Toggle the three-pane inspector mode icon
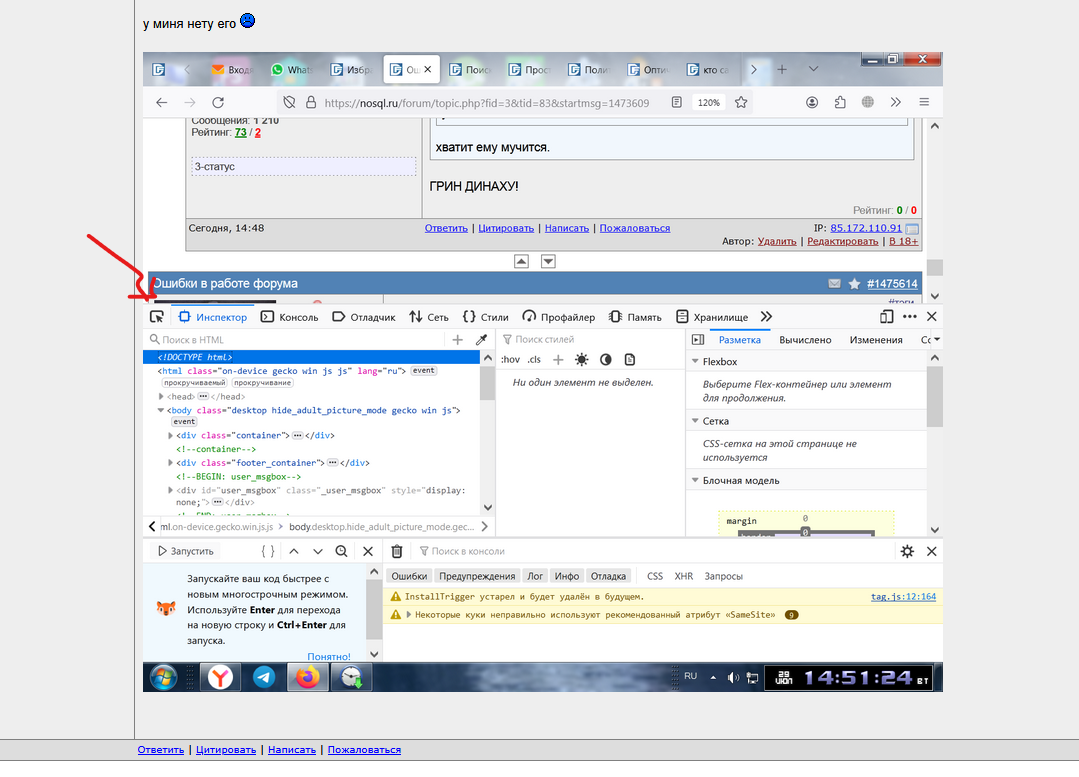The height and width of the screenshot is (777, 1079). pyautogui.click(x=698, y=339)
